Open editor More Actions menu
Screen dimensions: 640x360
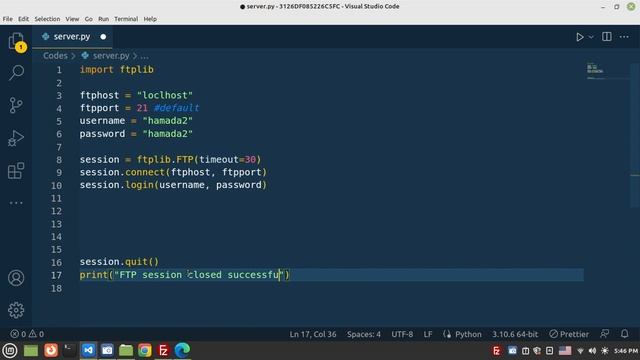(x=624, y=37)
